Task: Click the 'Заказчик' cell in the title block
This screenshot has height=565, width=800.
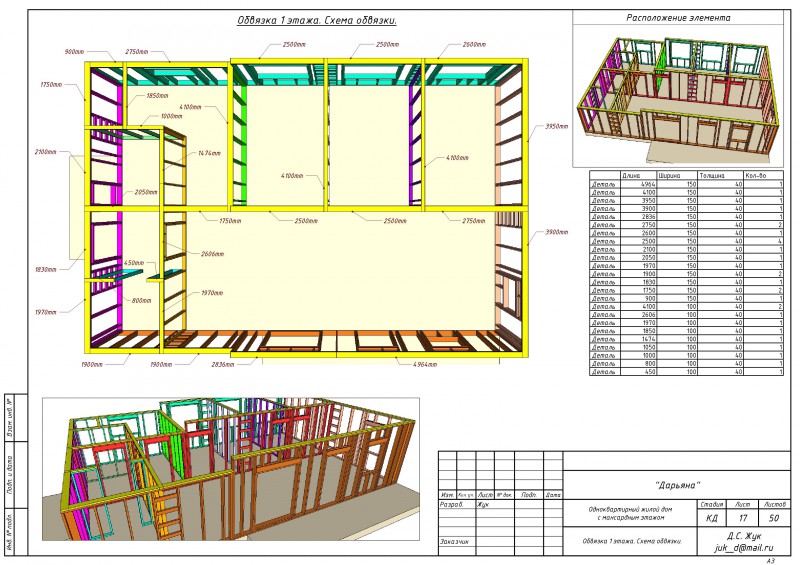Action: [x=455, y=542]
